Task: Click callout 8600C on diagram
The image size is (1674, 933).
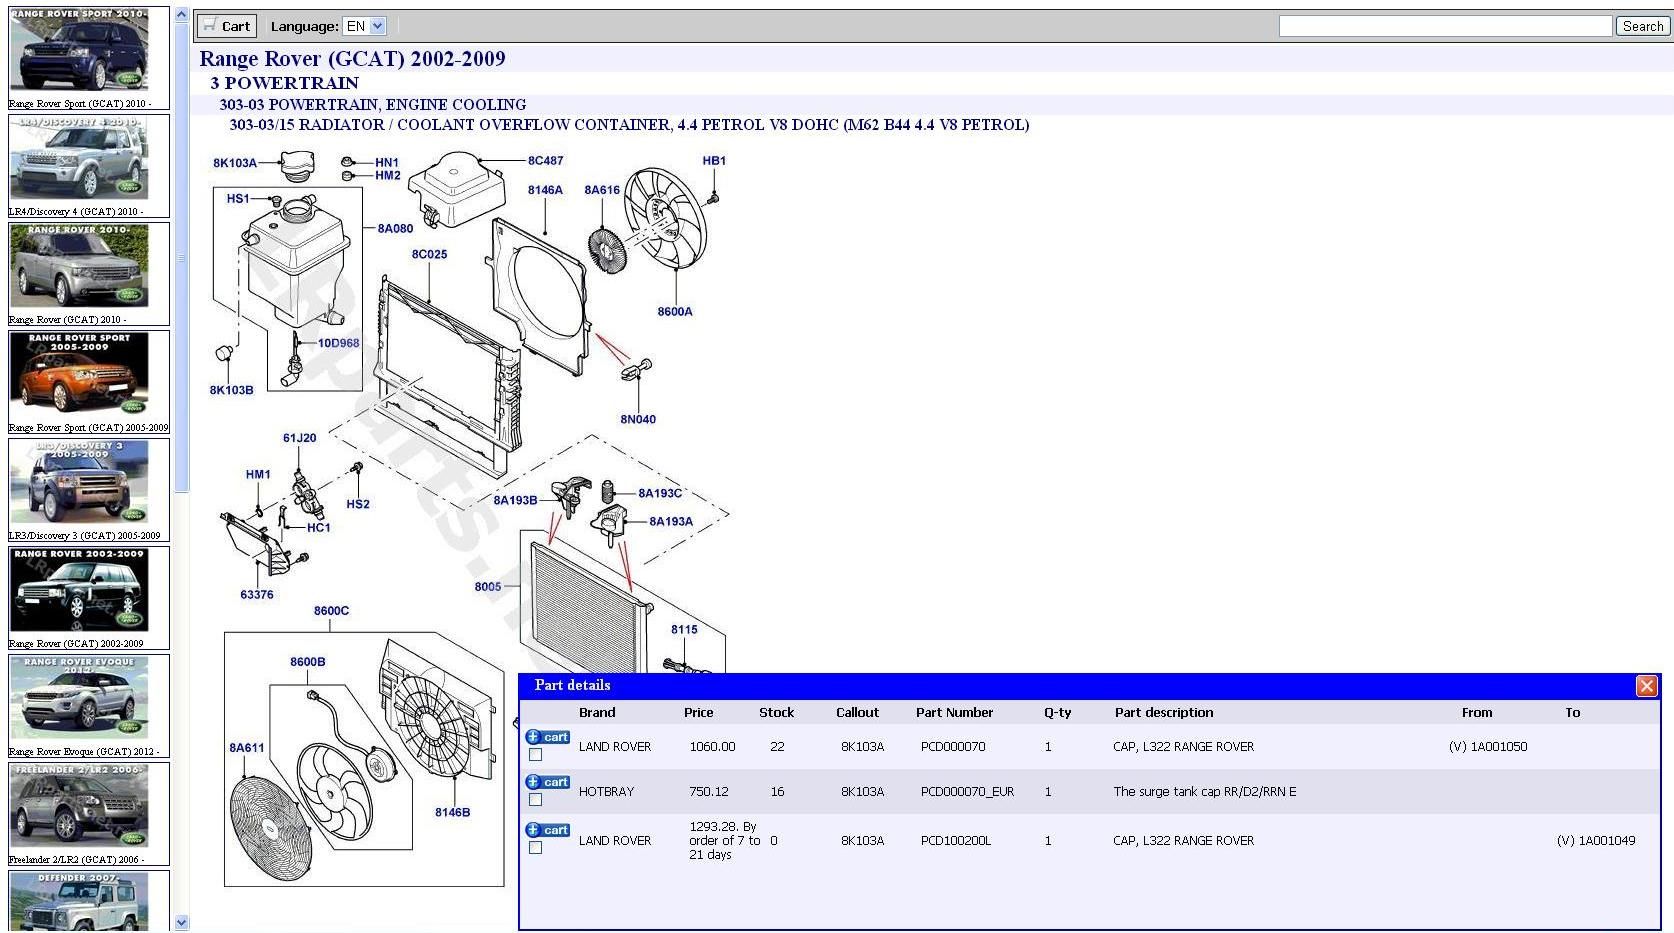Action: point(331,611)
